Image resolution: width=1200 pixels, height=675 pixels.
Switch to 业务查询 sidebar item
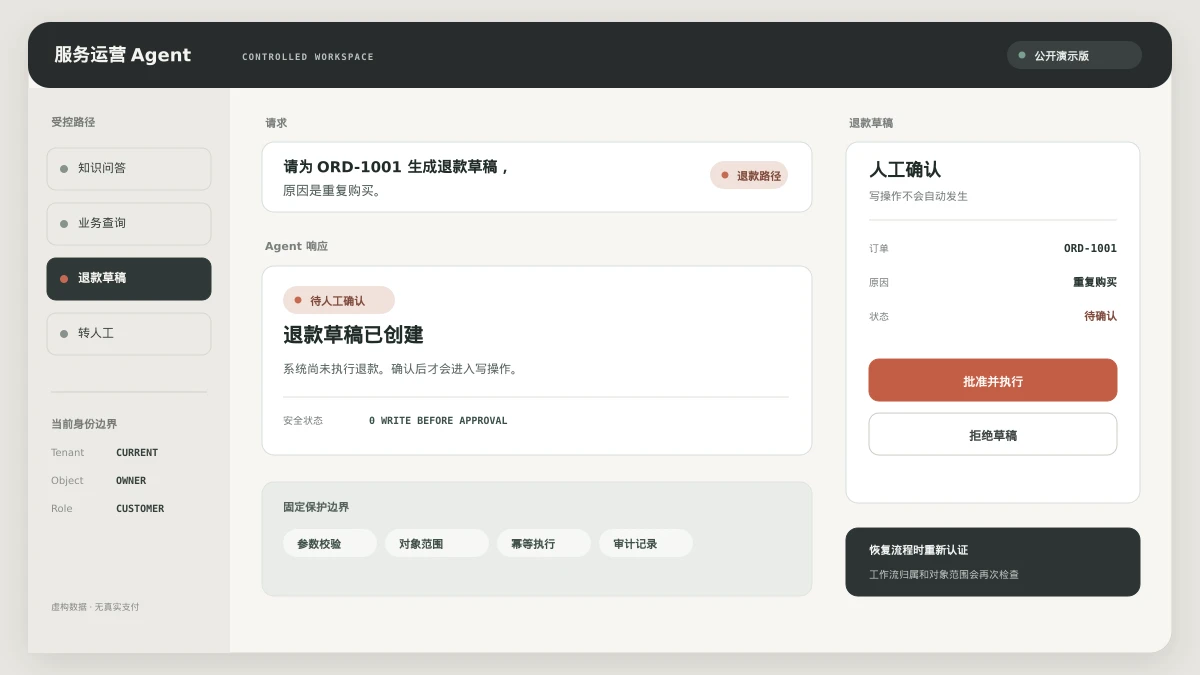pyautogui.click(x=129, y=224)
